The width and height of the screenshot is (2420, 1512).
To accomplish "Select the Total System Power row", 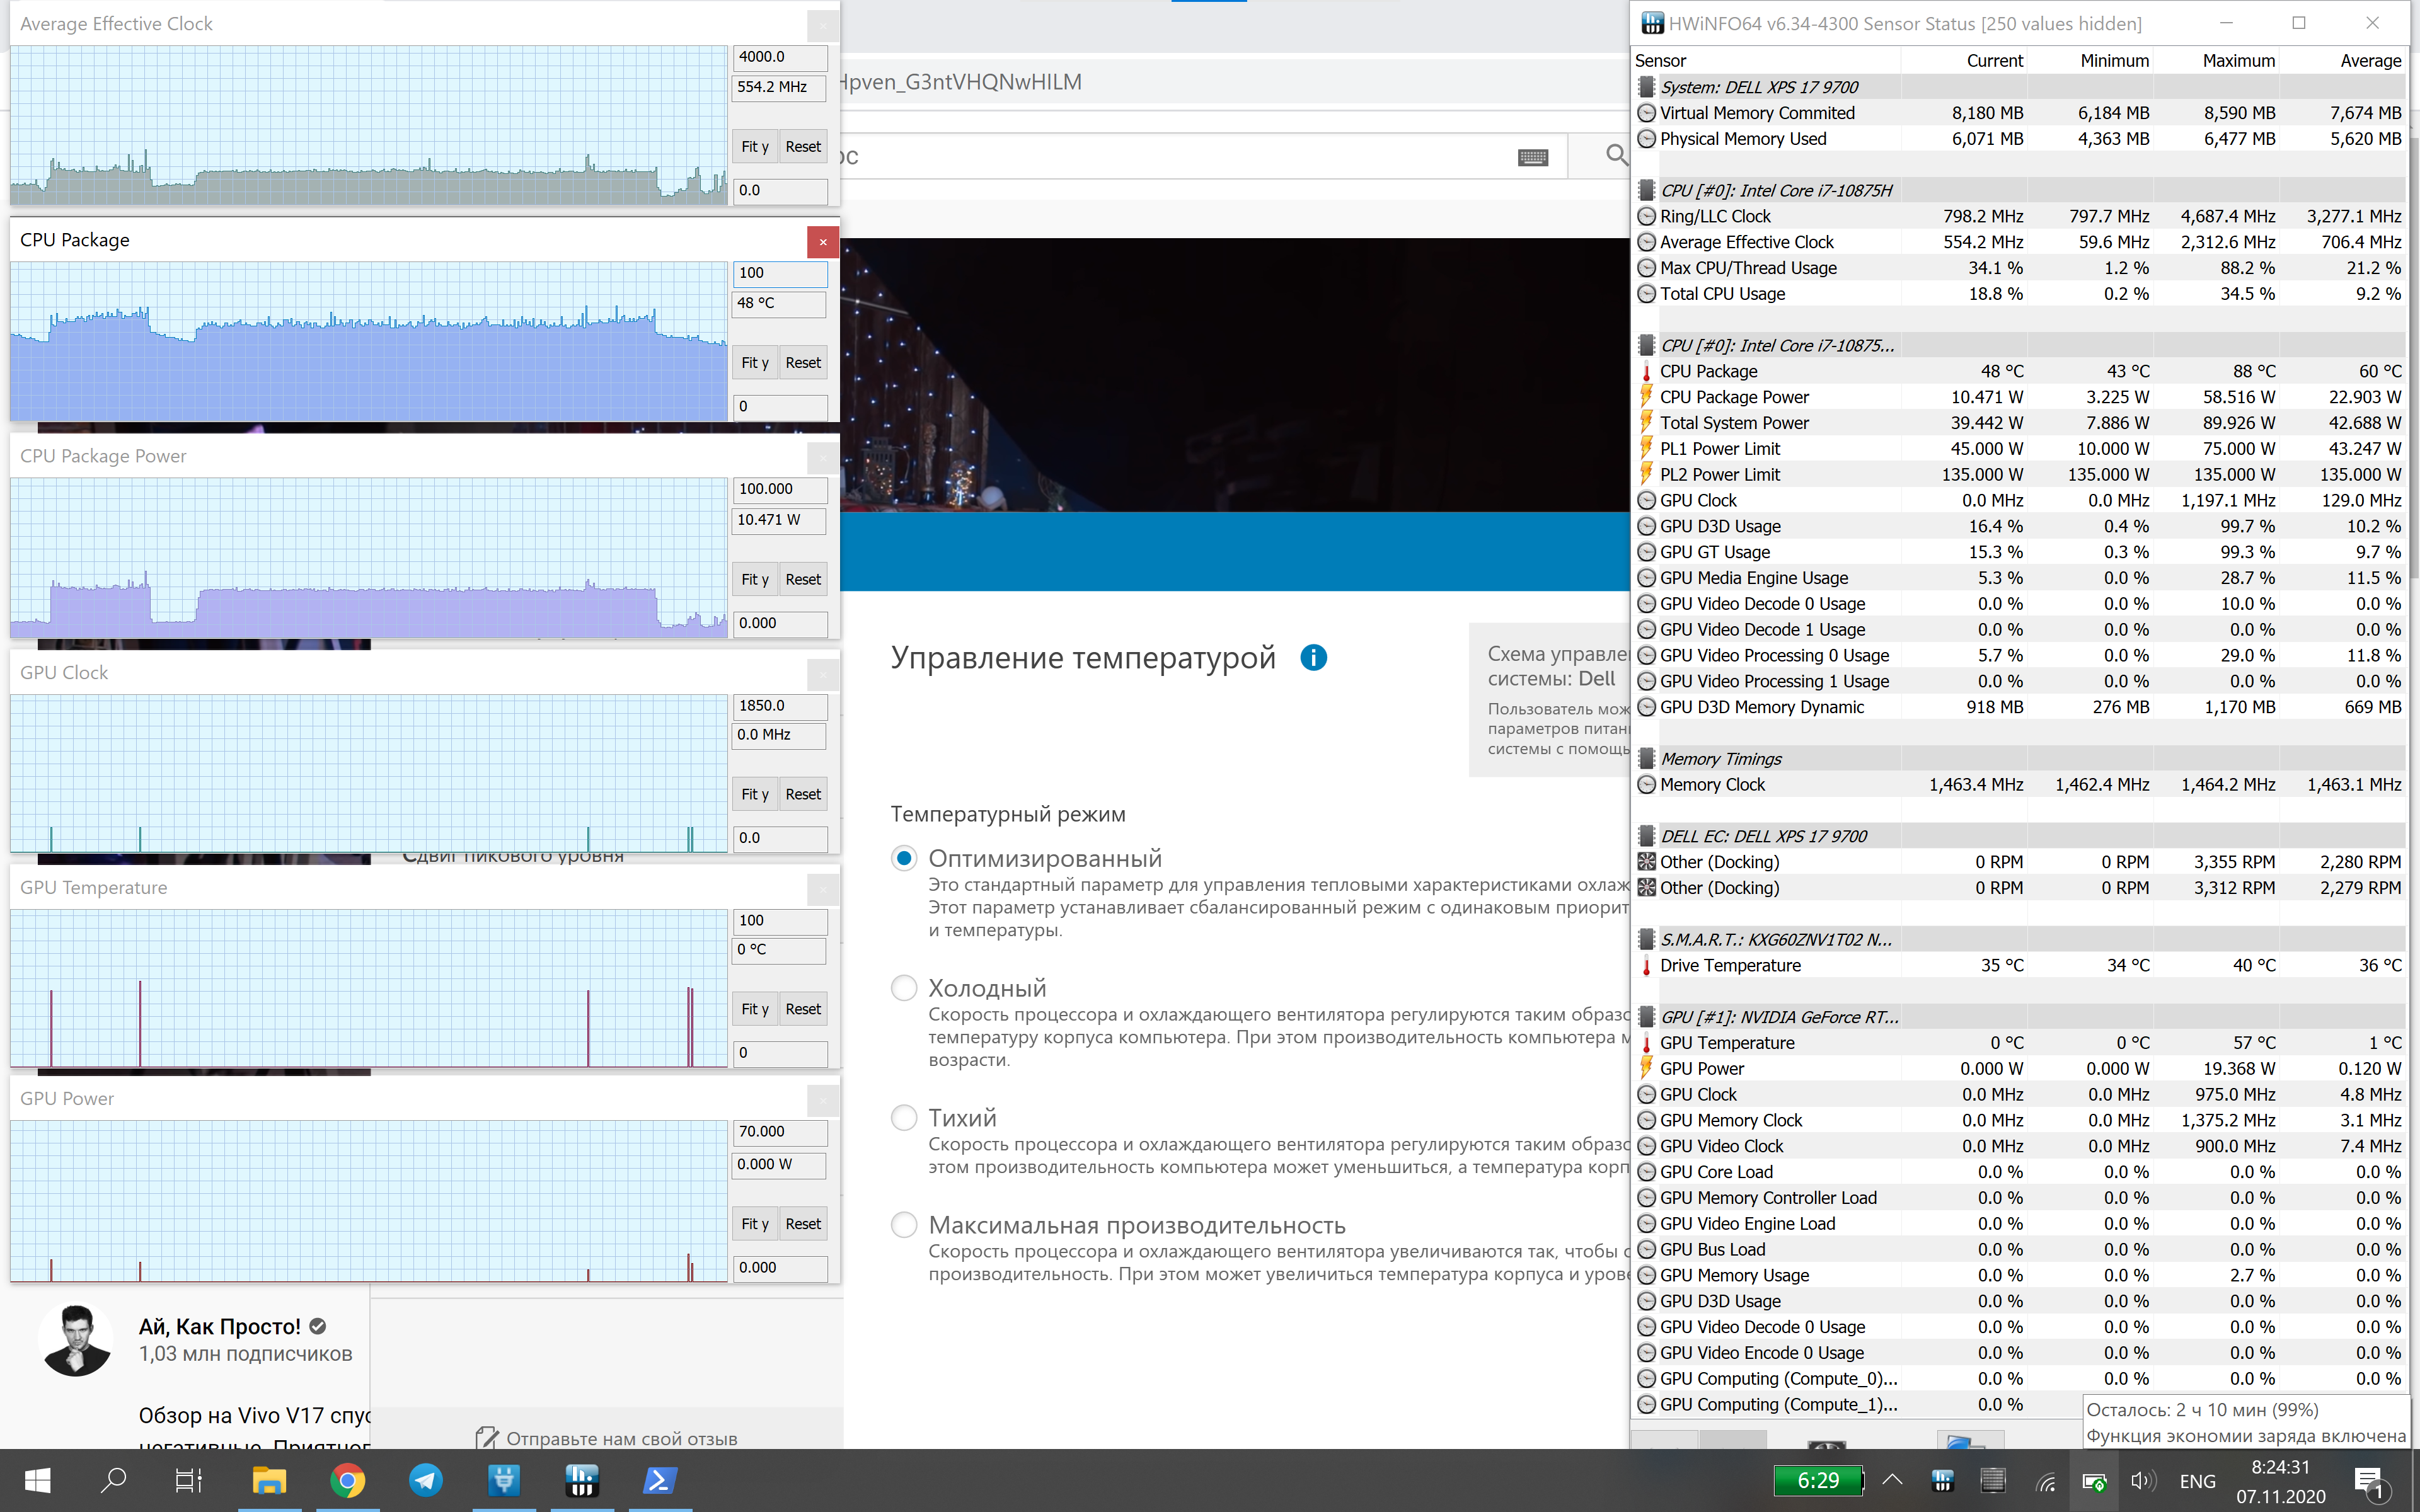I will (x=2018, y=423).
